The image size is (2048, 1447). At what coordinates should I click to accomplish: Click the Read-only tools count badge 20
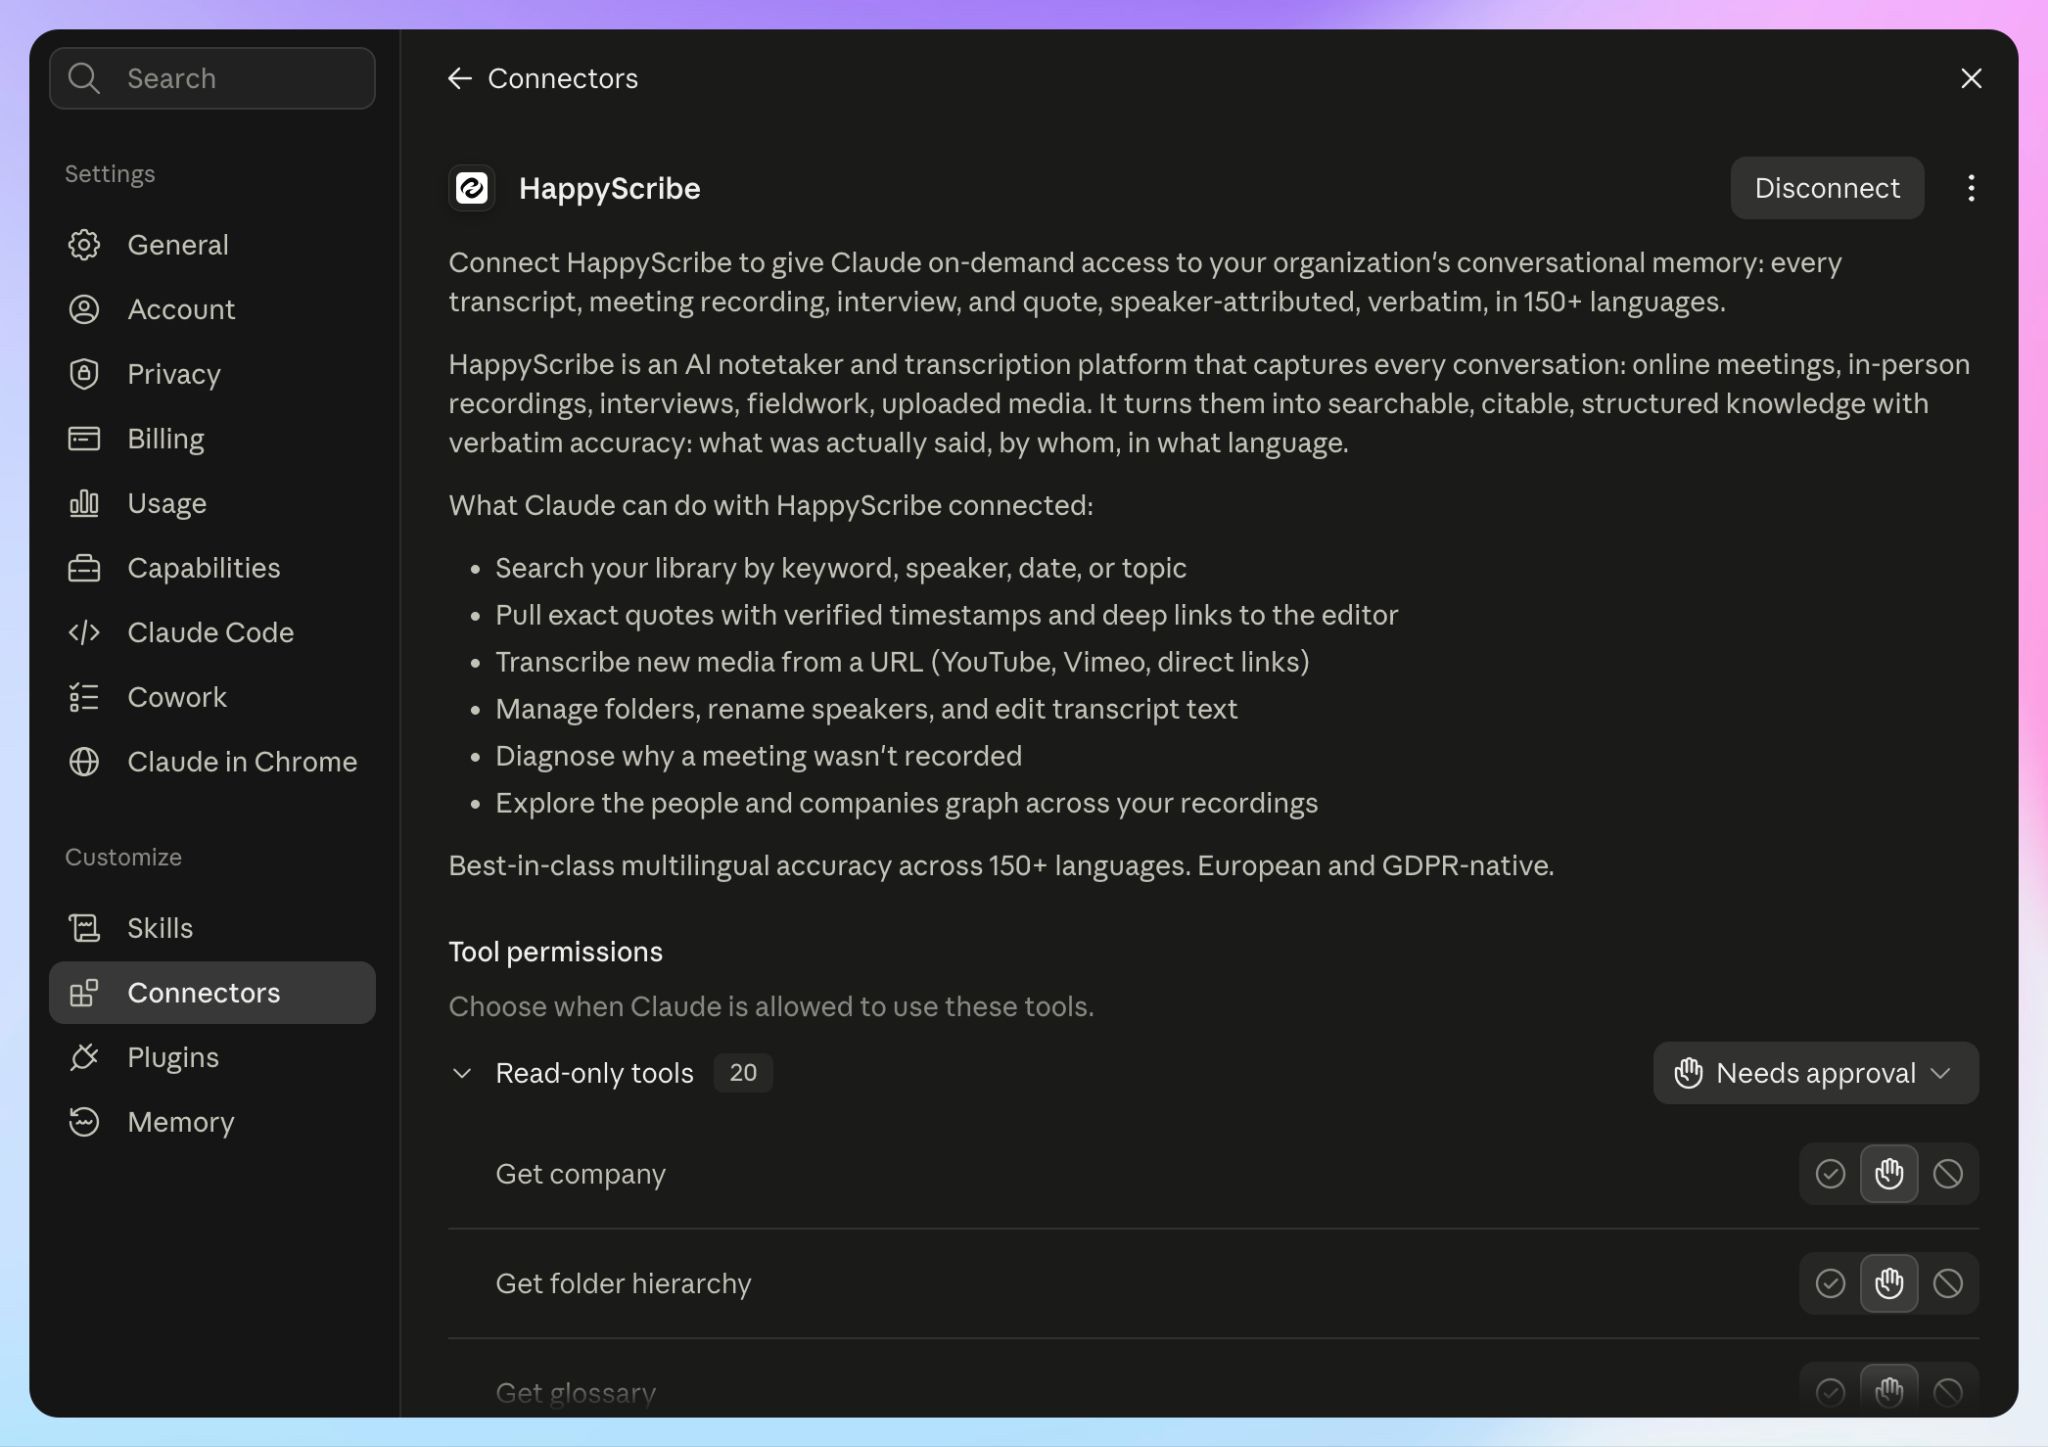(743, 1073)
